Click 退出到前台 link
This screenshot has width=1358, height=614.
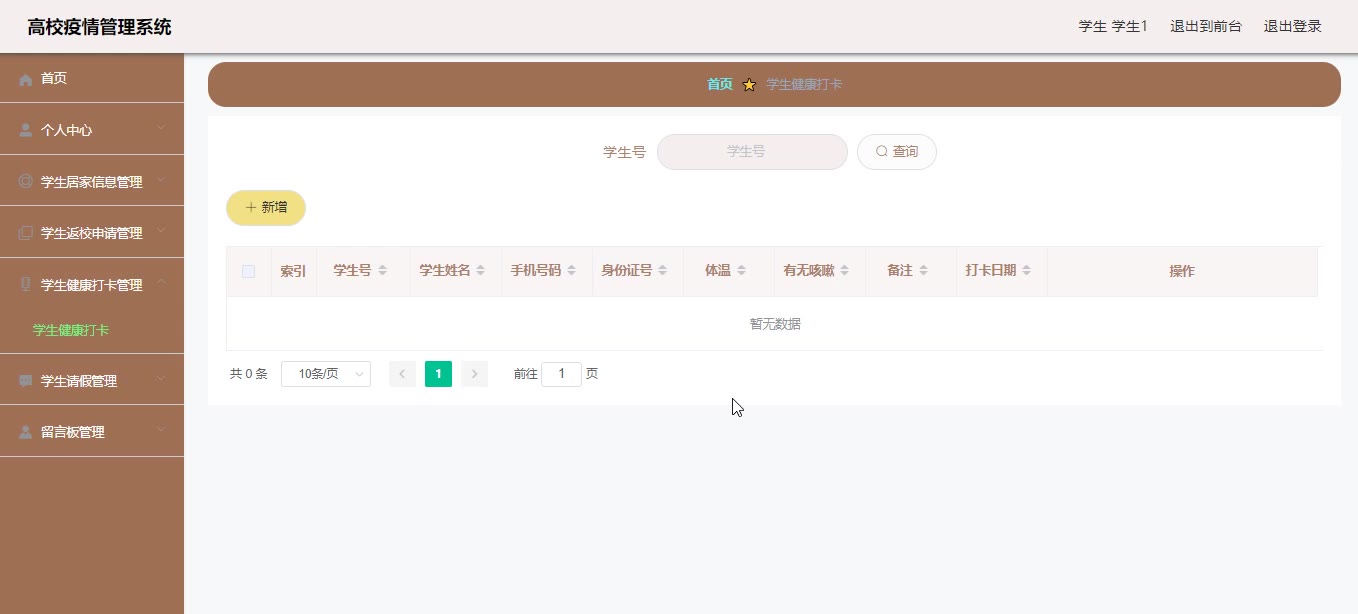pos(1206,26)
